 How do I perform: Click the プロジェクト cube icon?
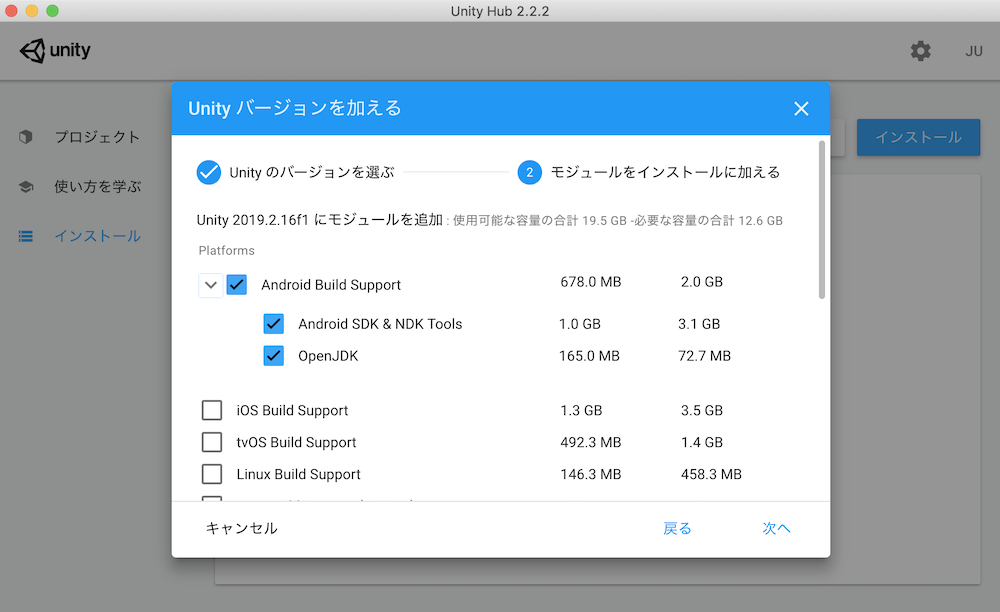pyautogui.click(x=26, y=137)
